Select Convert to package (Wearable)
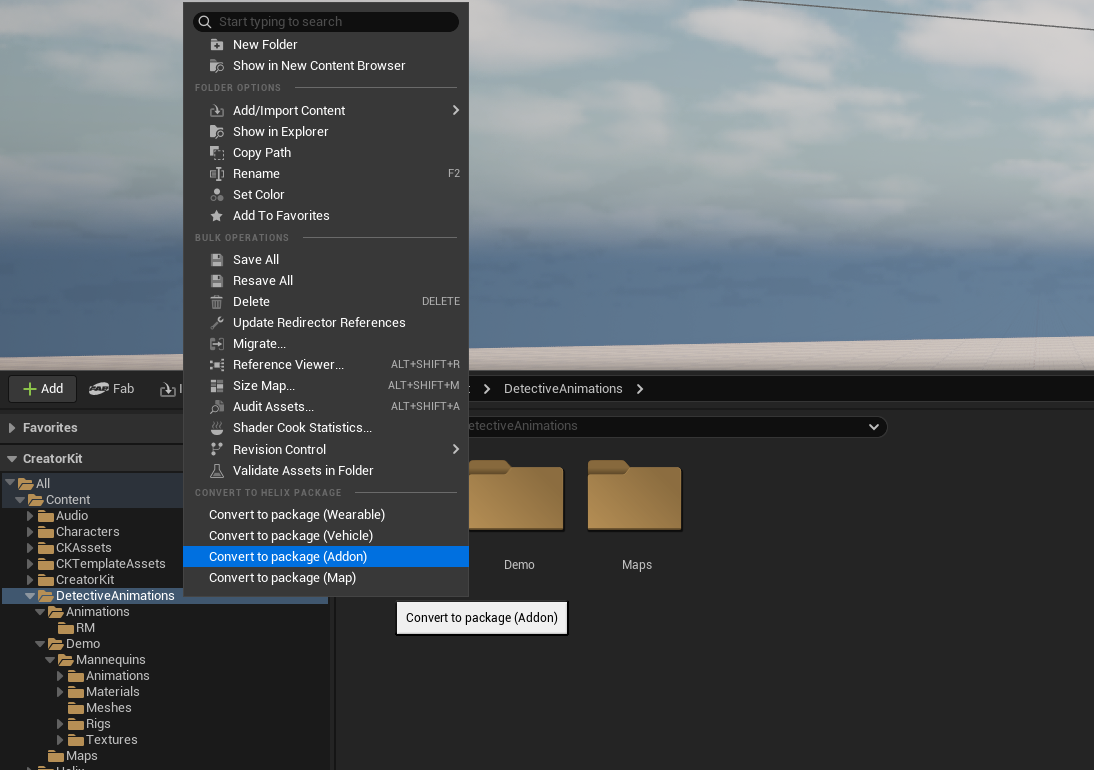Viewport: 1094px width, 770px height. (x=296, y=515)
